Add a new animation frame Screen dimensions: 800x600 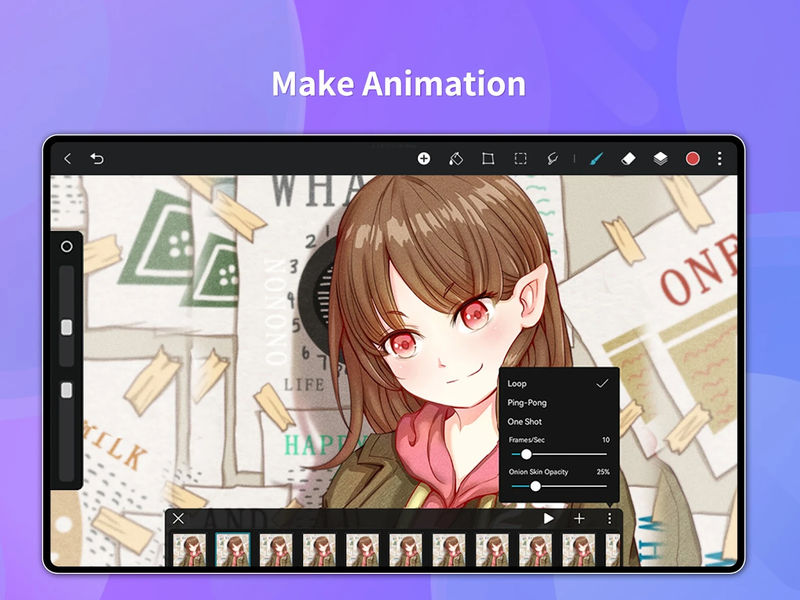pos(579,519)
